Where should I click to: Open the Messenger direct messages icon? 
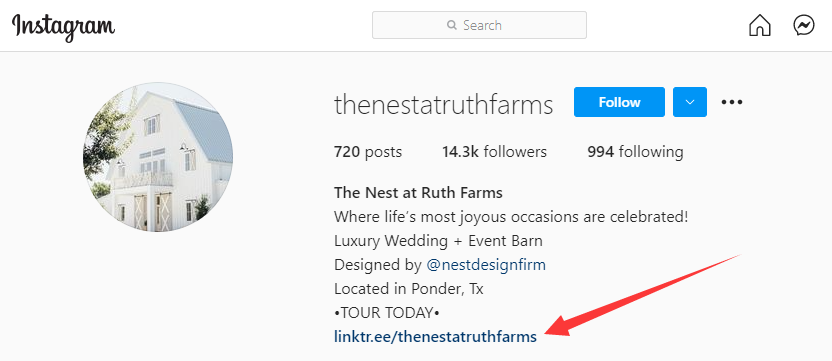tap(804, 25)
